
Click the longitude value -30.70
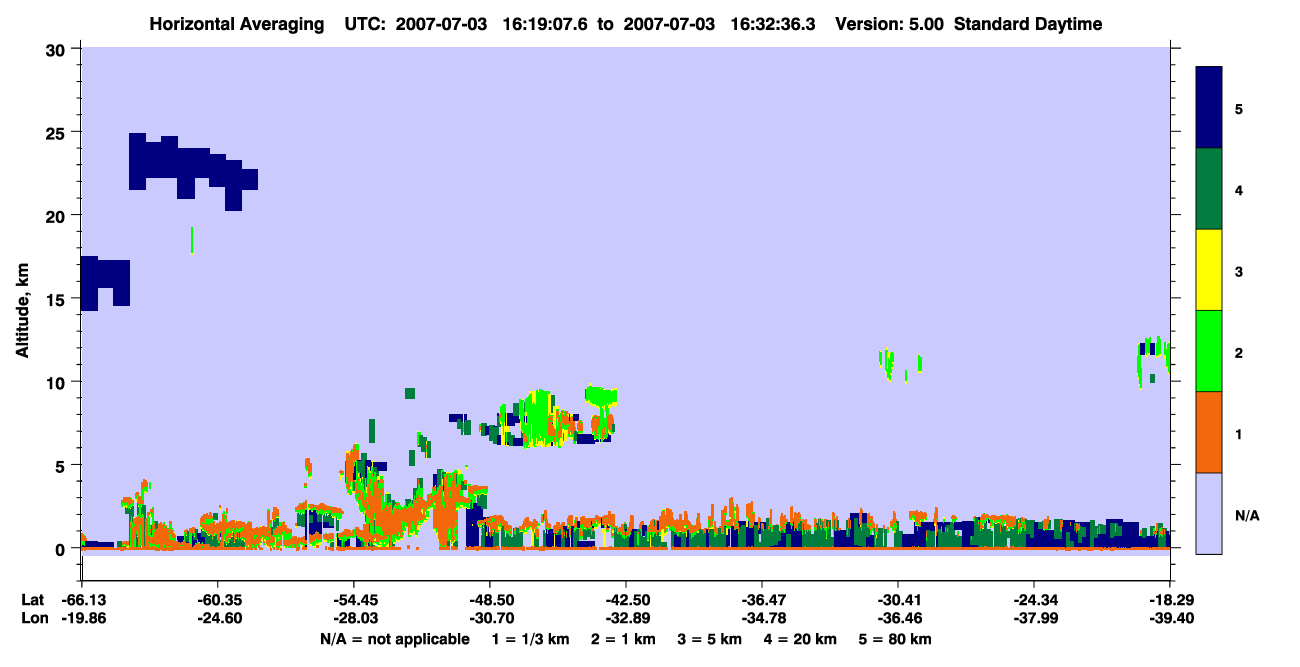pyautogui.click(x=490, y=618)
